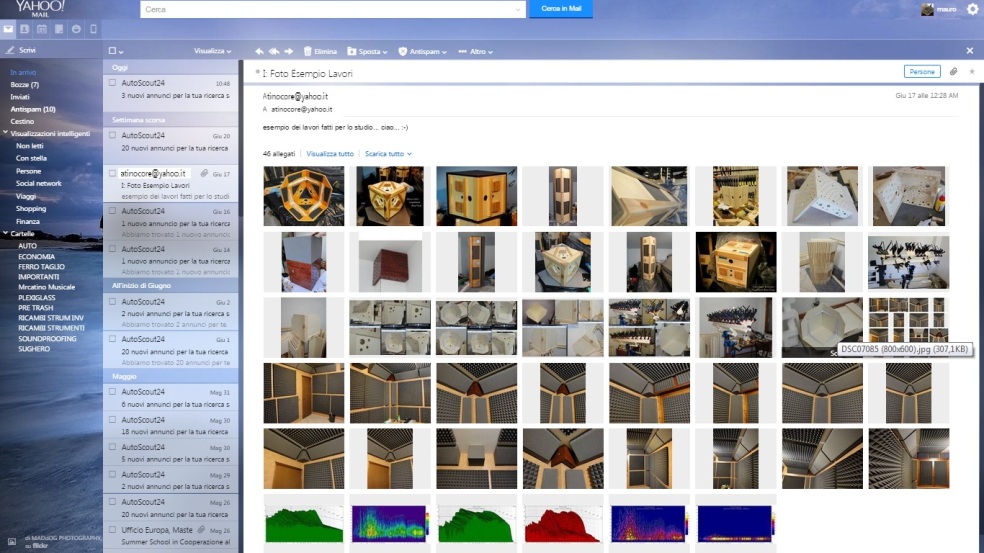Open the Social network smart view
This screenshot has height=553, width=984.
click(x=38, y=183)
